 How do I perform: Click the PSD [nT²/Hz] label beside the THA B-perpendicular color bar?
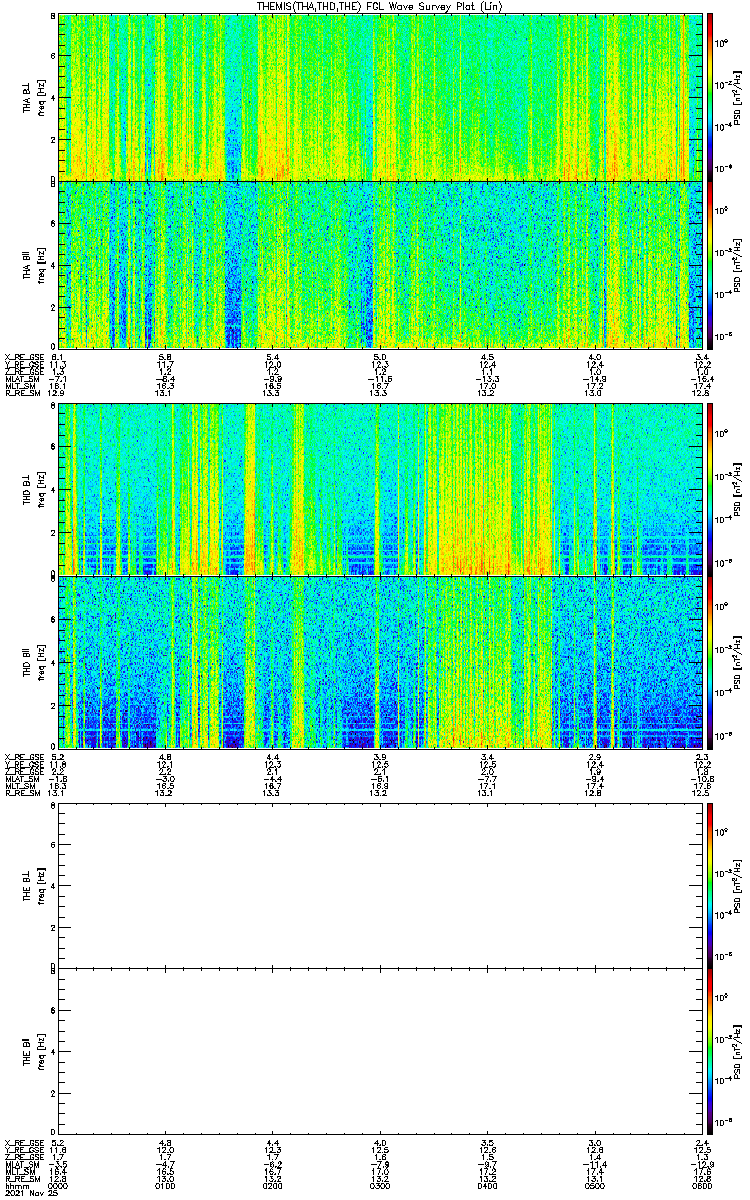pyautogui.click(x=740, y=98)
